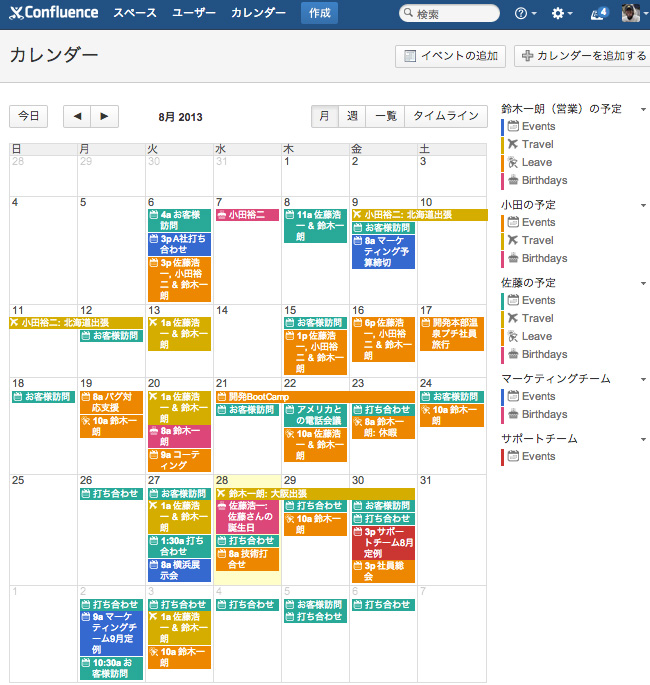This screenshot has height=685, width=650.
Task: Switch to タイムライン view
Action: [x=446, y=116]
